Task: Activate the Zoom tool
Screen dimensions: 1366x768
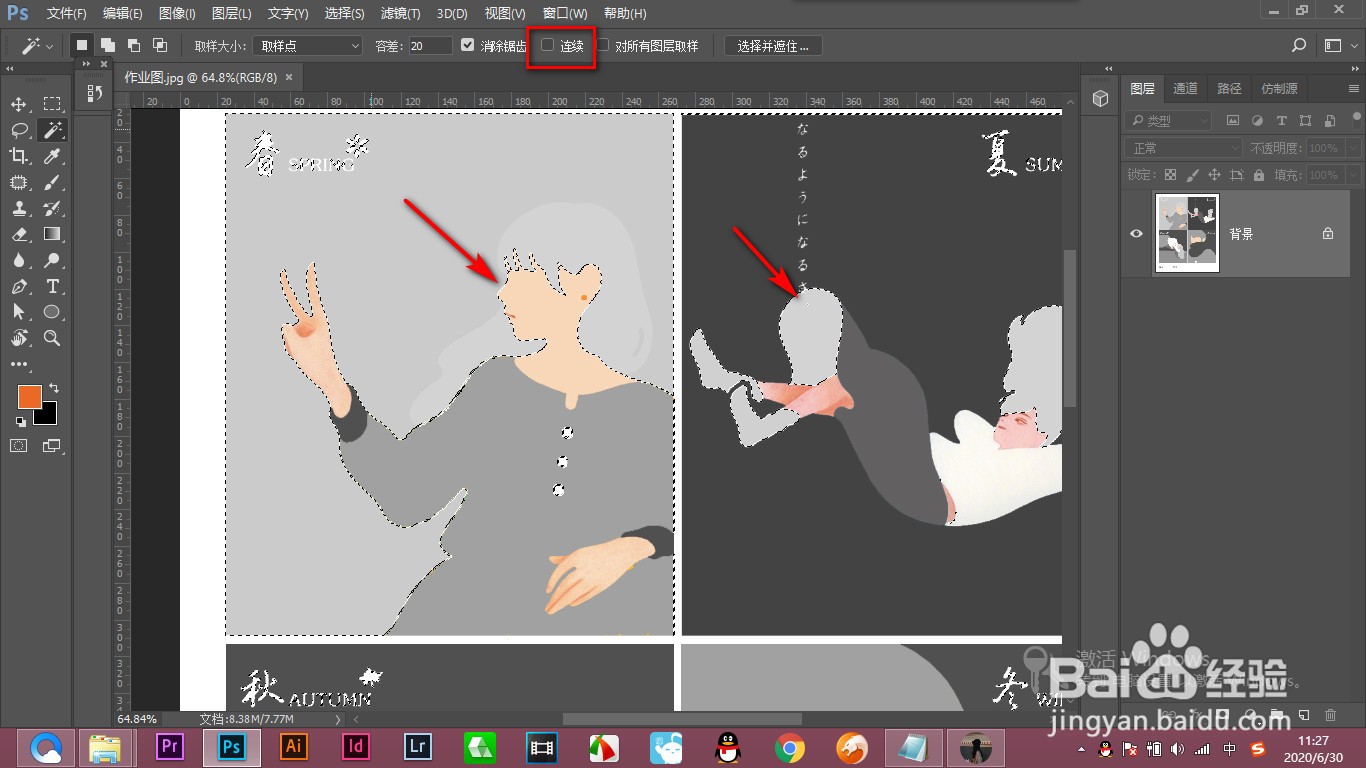Action: [52, 338]
